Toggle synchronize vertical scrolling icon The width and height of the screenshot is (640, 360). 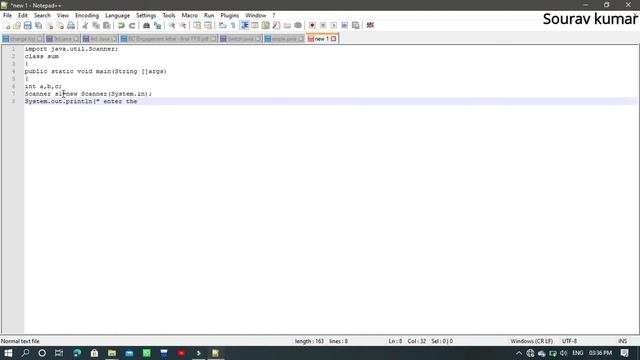(x=197, y=25)
